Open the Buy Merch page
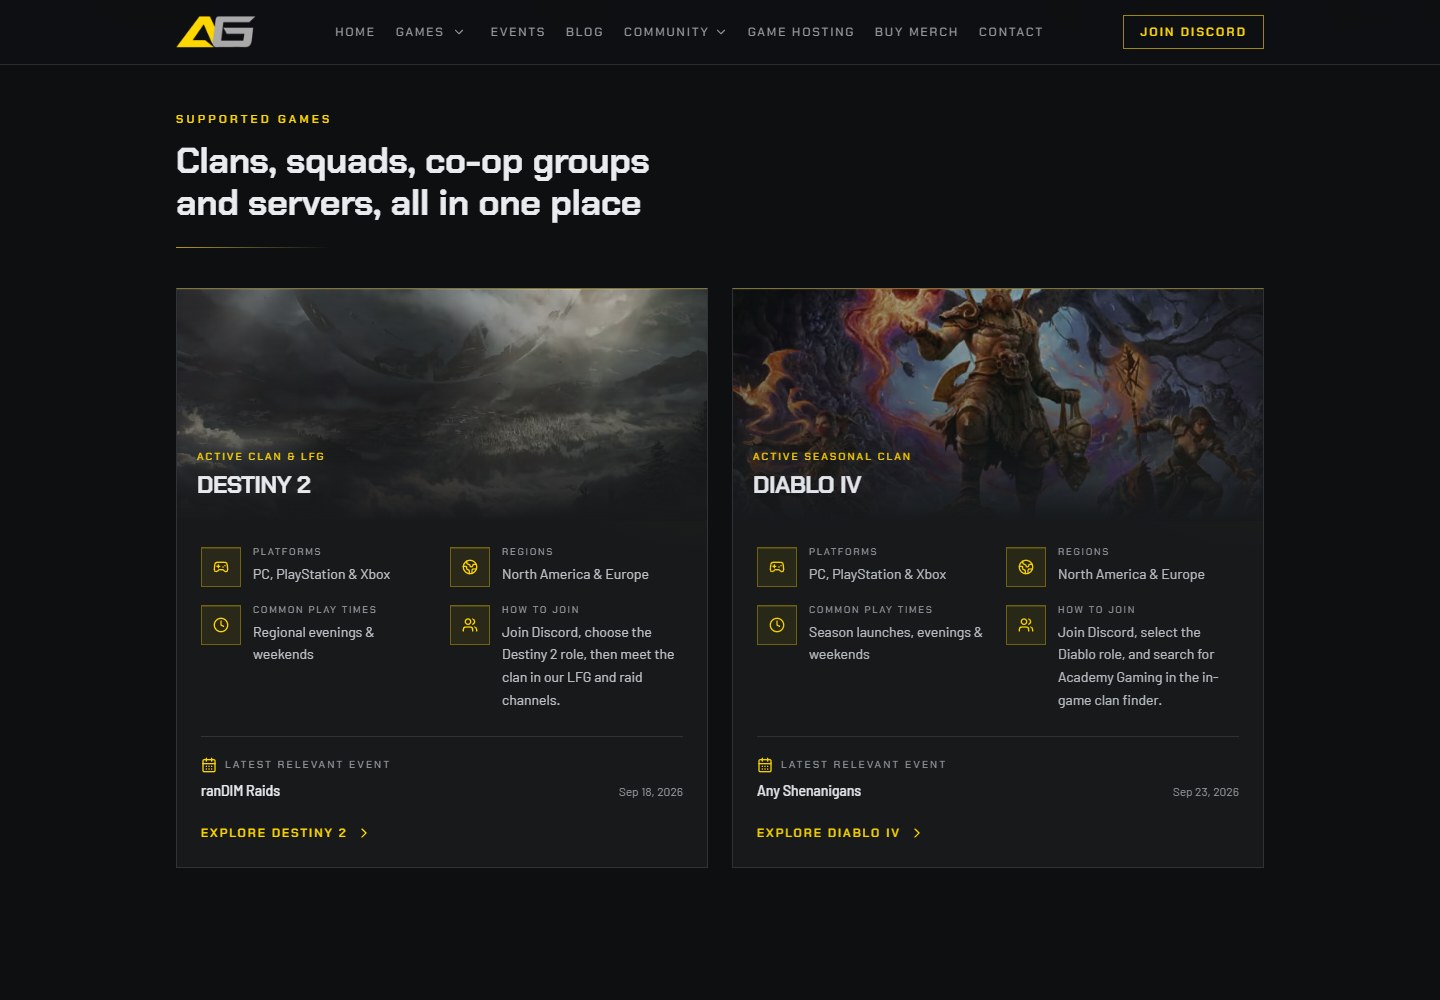1440x1000 pixels. tap(916, 32)
